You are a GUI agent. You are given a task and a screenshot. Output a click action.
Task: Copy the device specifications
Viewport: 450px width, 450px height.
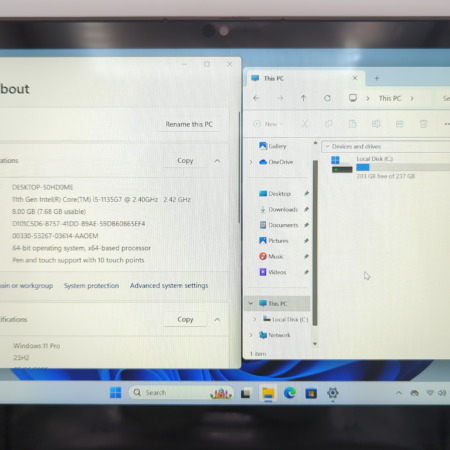coord(185,161)
